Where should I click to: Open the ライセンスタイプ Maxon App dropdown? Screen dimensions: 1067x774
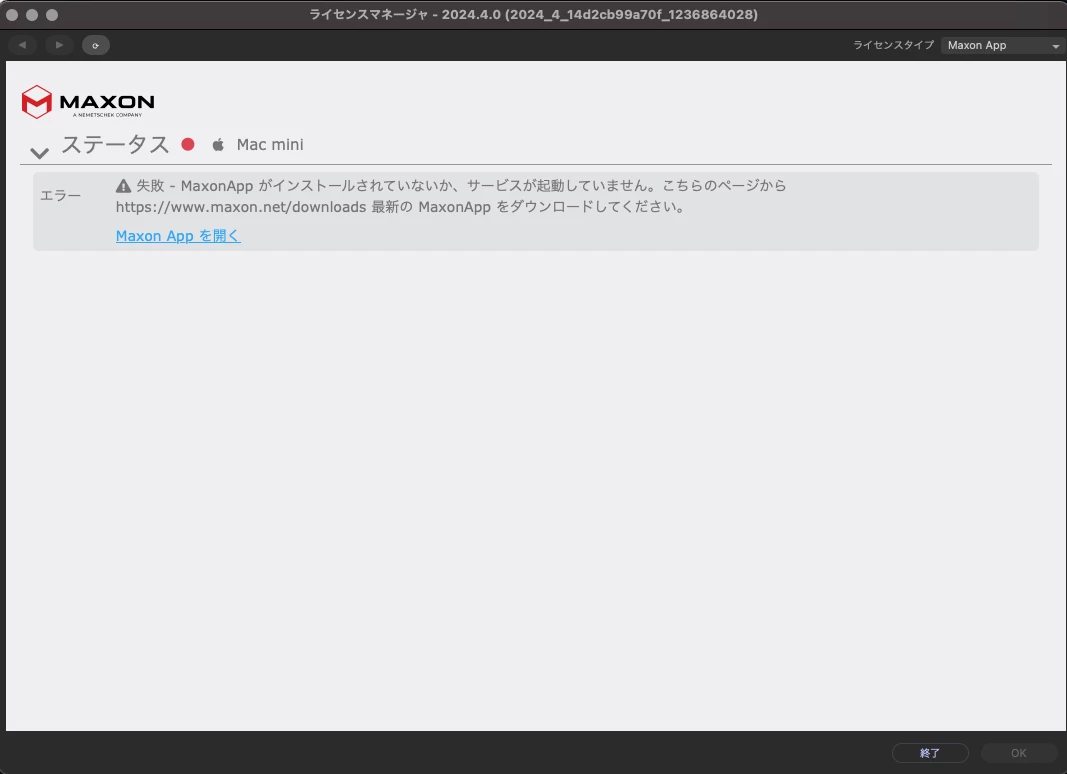tap(1003, 45)
